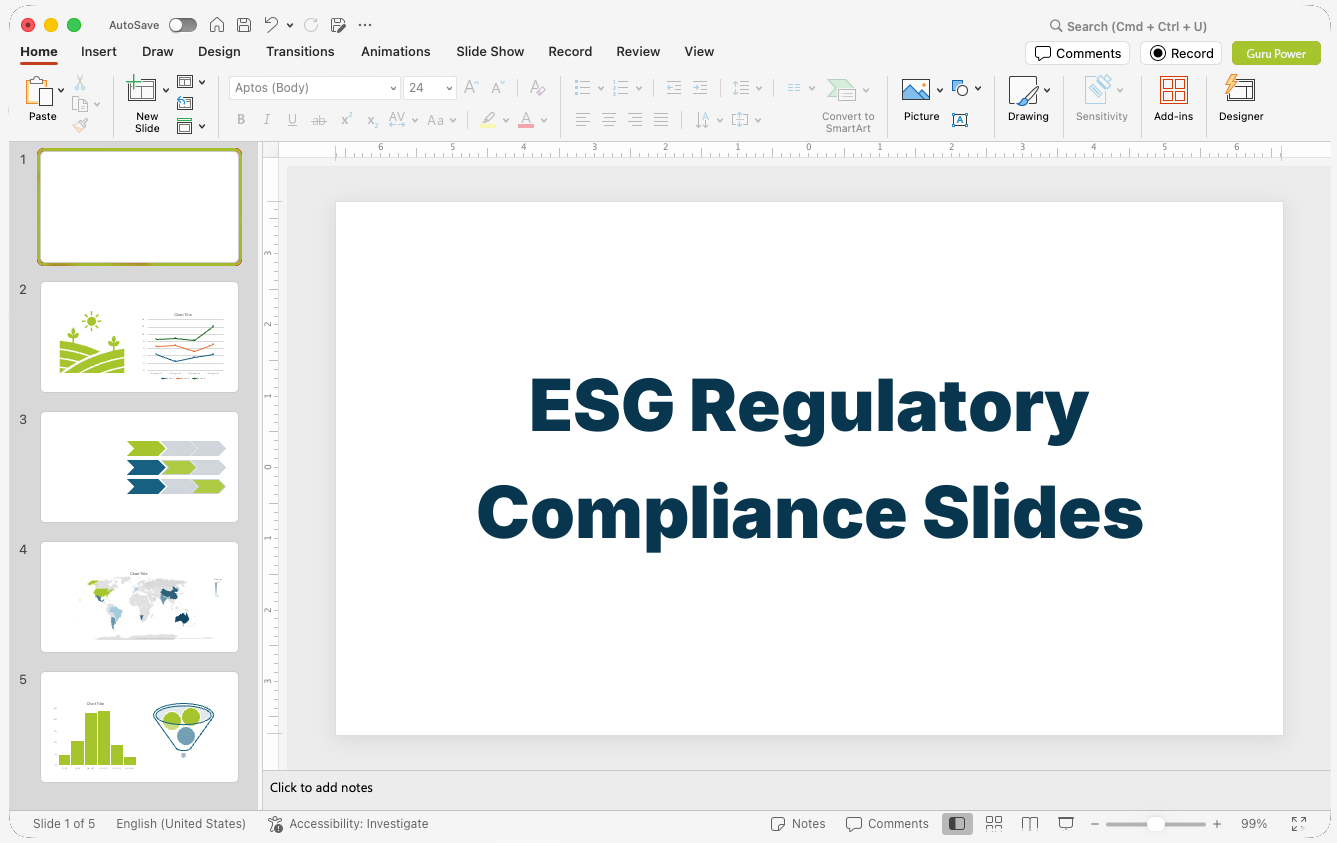Select slide 2 thumbnail with line chart
The width and height of the screenshot is (1337, 843).
coord(140,337)
